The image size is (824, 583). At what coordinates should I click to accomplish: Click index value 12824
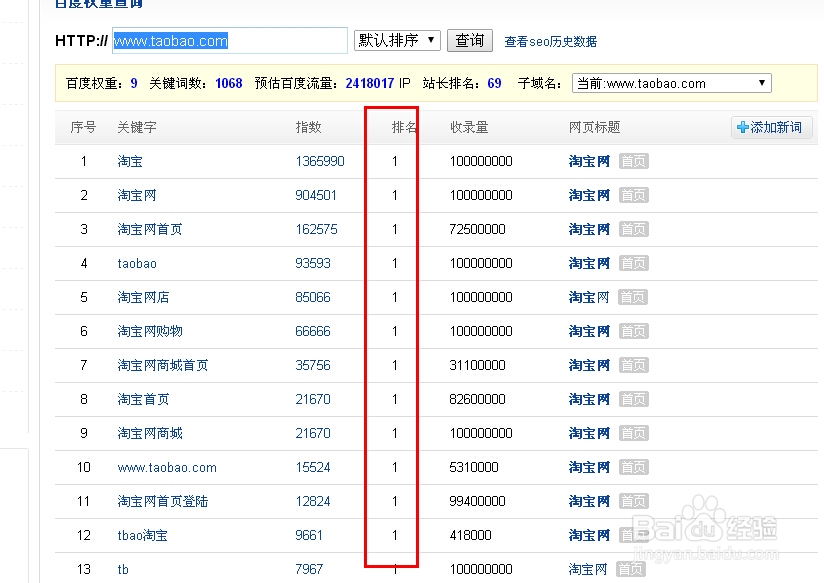(313, 502)
